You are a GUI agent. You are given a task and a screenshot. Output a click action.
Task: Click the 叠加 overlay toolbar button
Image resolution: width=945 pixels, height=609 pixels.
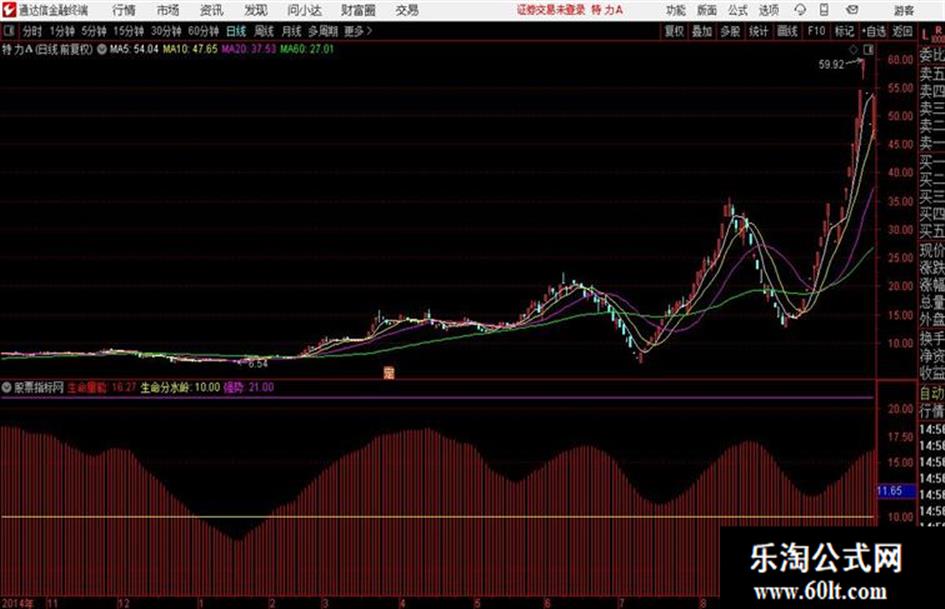tap(702, 31)
